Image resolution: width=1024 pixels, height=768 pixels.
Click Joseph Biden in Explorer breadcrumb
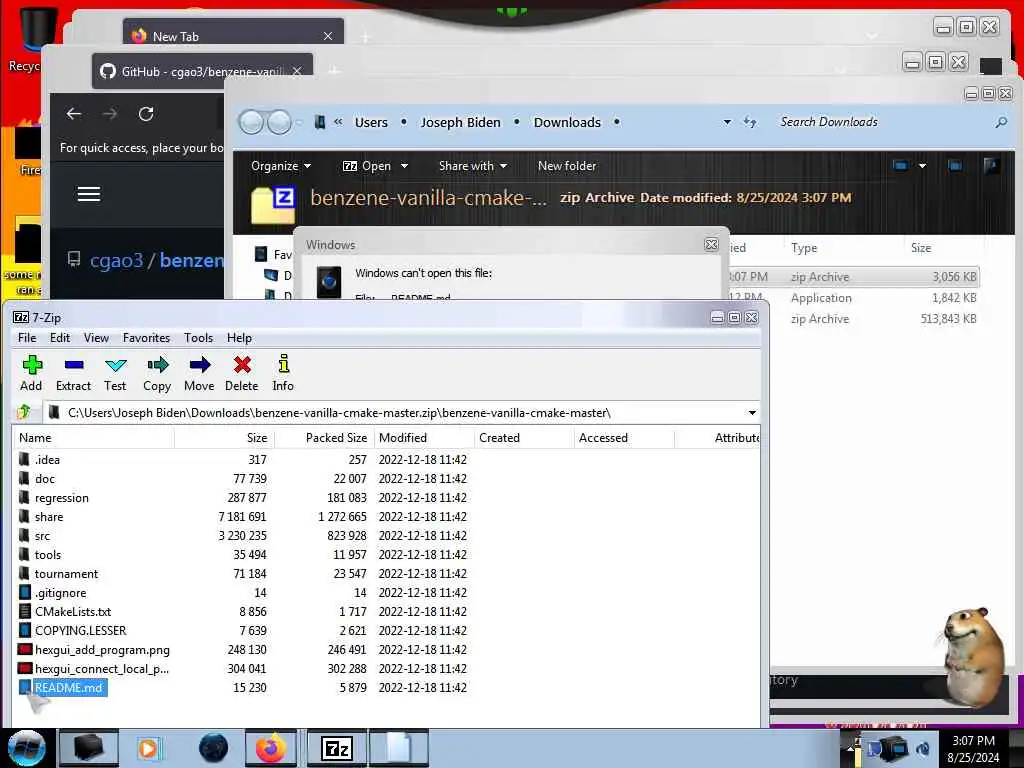point(460,122)
